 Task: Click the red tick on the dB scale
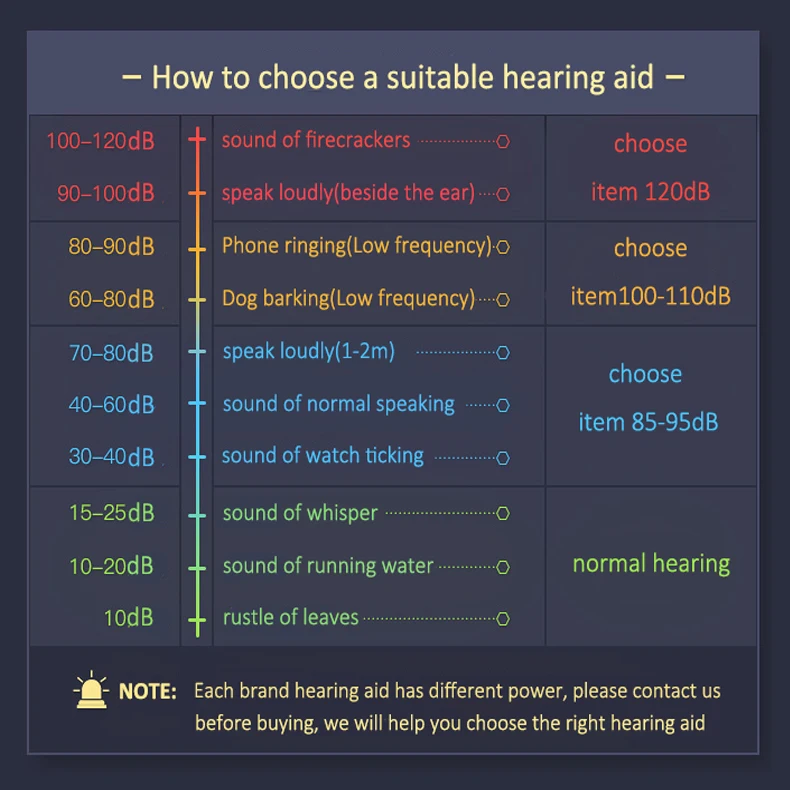tap(197, 138)
